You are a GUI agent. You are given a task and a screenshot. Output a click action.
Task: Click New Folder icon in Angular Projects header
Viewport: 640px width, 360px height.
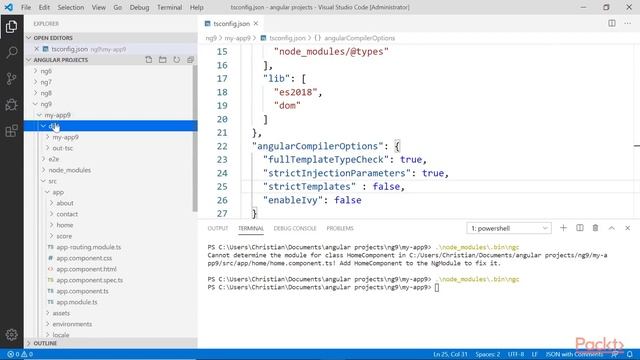point(162,60)
